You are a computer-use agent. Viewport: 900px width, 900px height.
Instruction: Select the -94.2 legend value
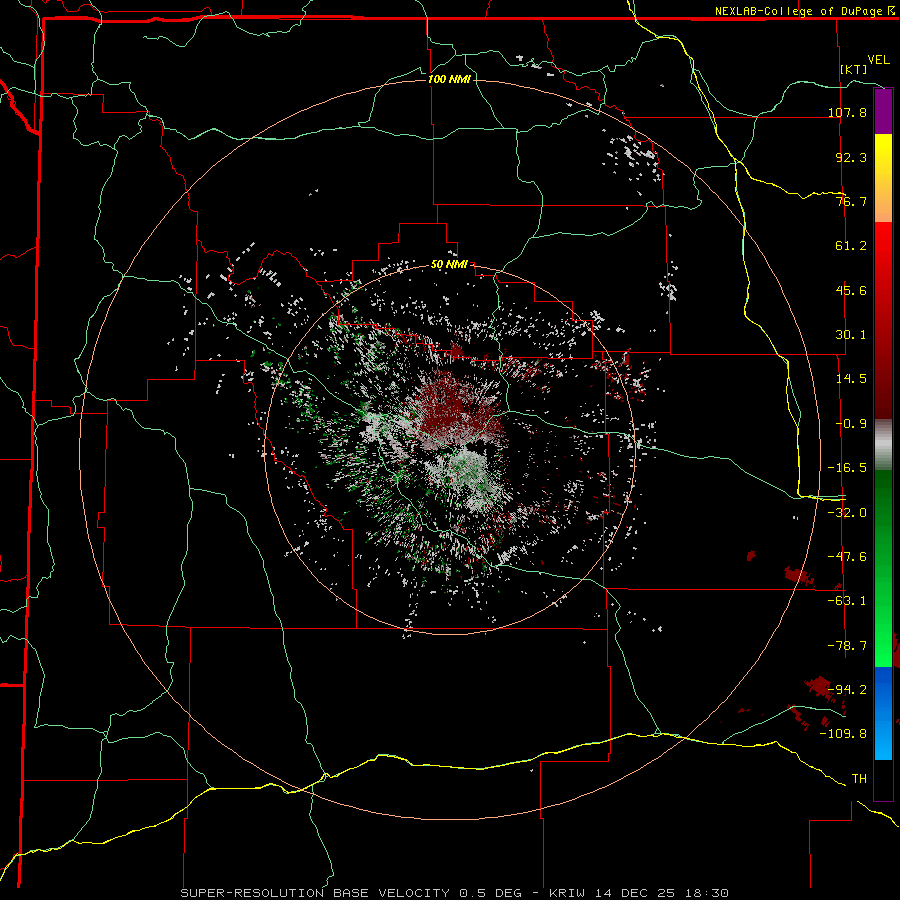tap(847, 689)
